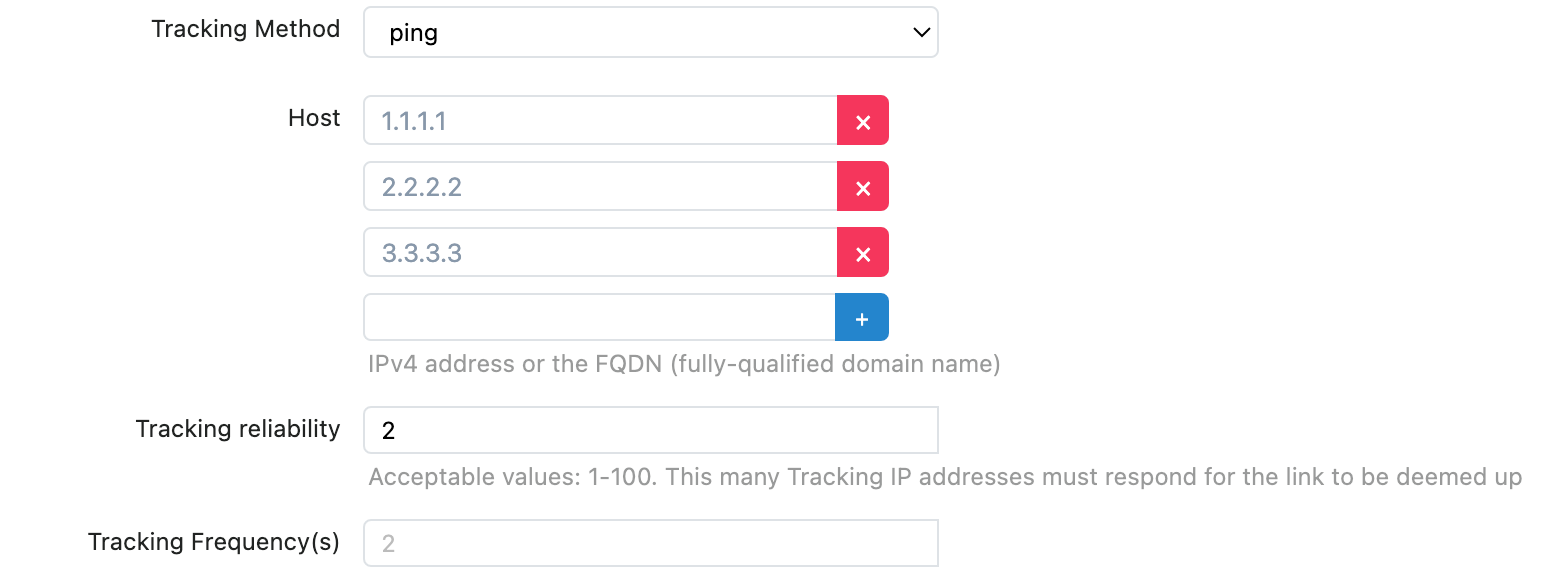Click the Tracking Frequency(s) input field
The width and height of the screenshot is (1554, 580).
click(650, 543)
